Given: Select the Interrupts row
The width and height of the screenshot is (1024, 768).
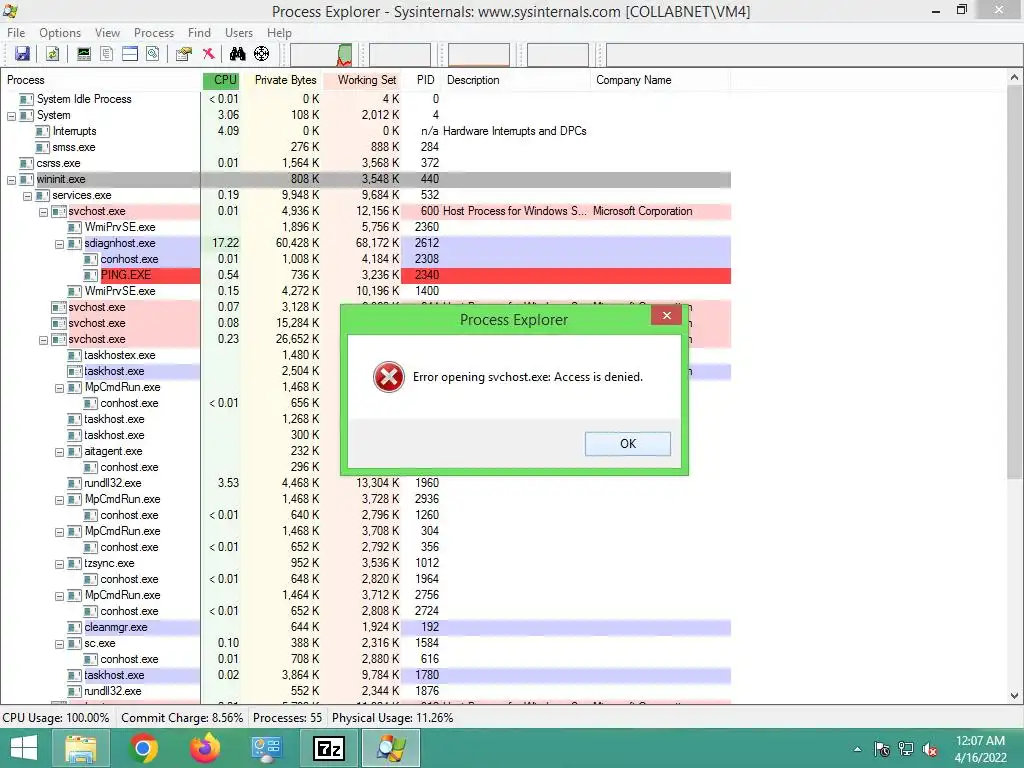Looking at the screenshot, I should [x=366, y=131].
